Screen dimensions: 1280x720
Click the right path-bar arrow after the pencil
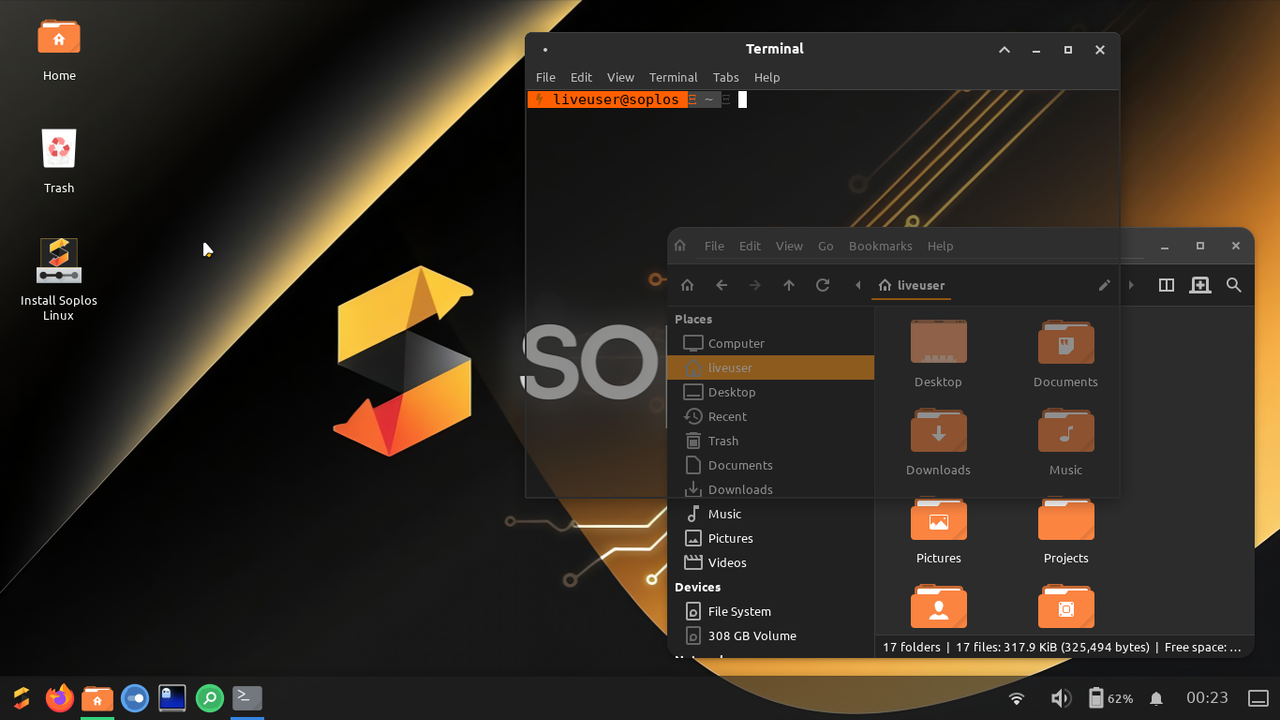tap(1131, 285)
